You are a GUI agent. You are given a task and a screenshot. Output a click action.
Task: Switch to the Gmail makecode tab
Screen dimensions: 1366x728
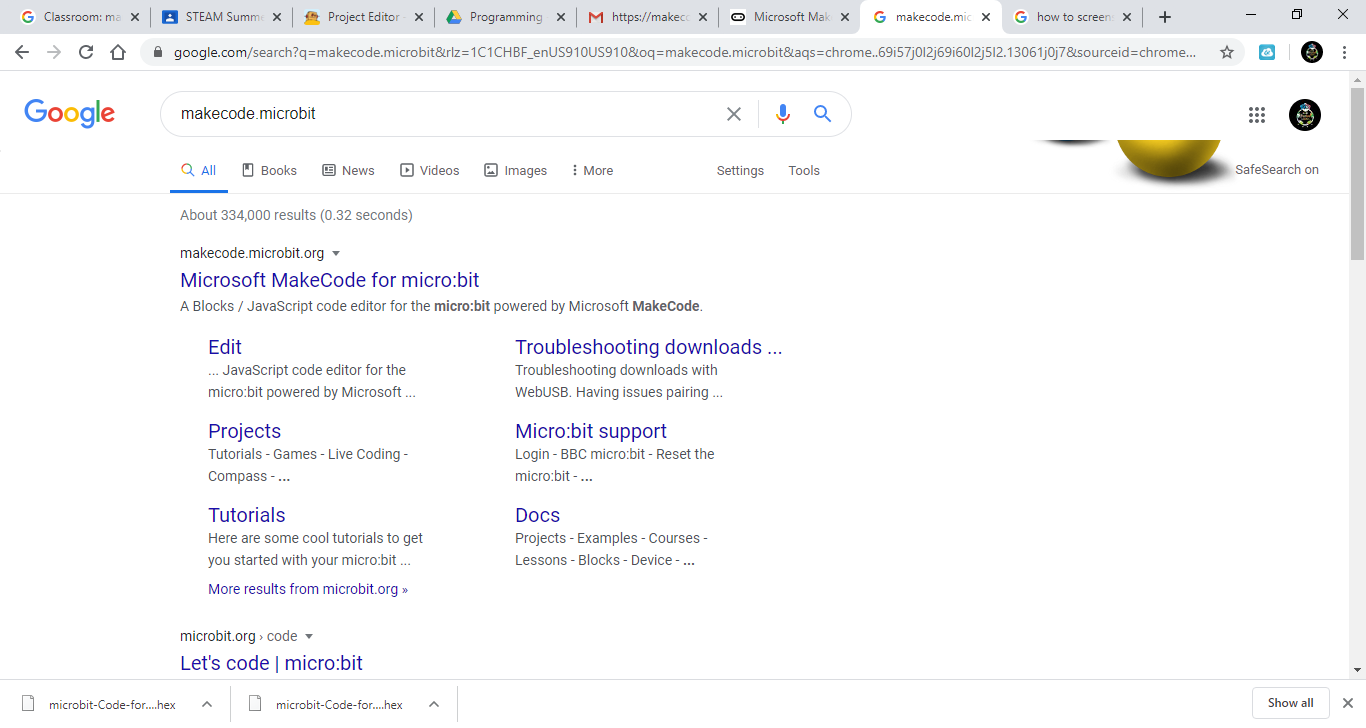(x=647, y=17)
